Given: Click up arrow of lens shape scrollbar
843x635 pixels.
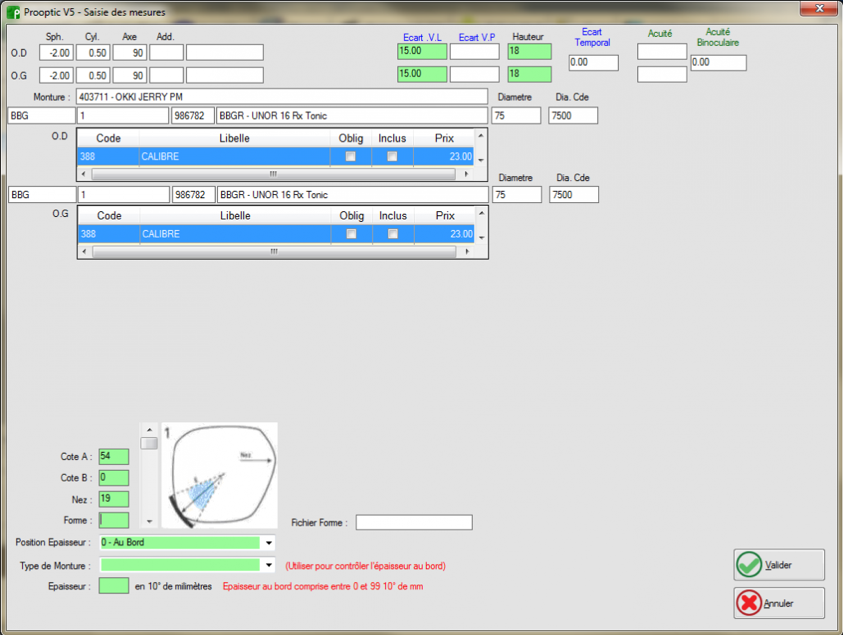Looking at the screenshot, I should coord(149,430).
